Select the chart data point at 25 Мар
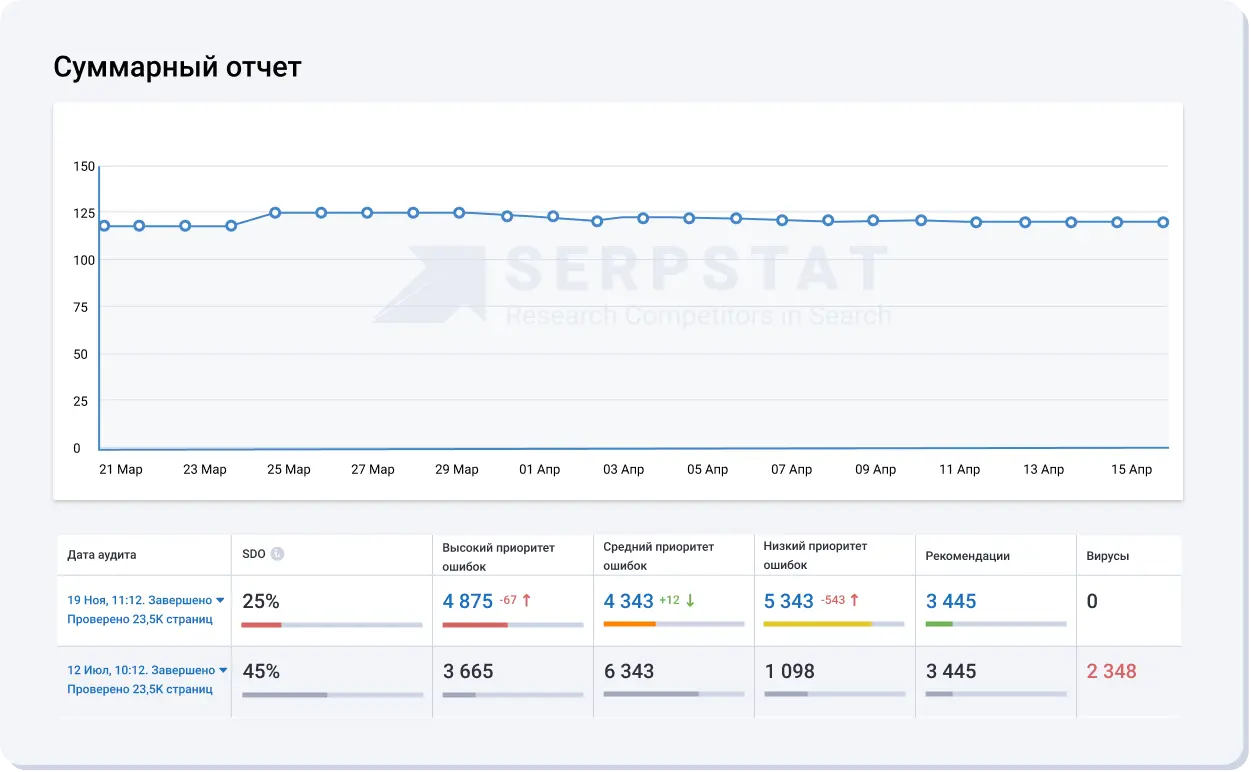Screen dimensions: 1251x772 click(x=275, y=213)
